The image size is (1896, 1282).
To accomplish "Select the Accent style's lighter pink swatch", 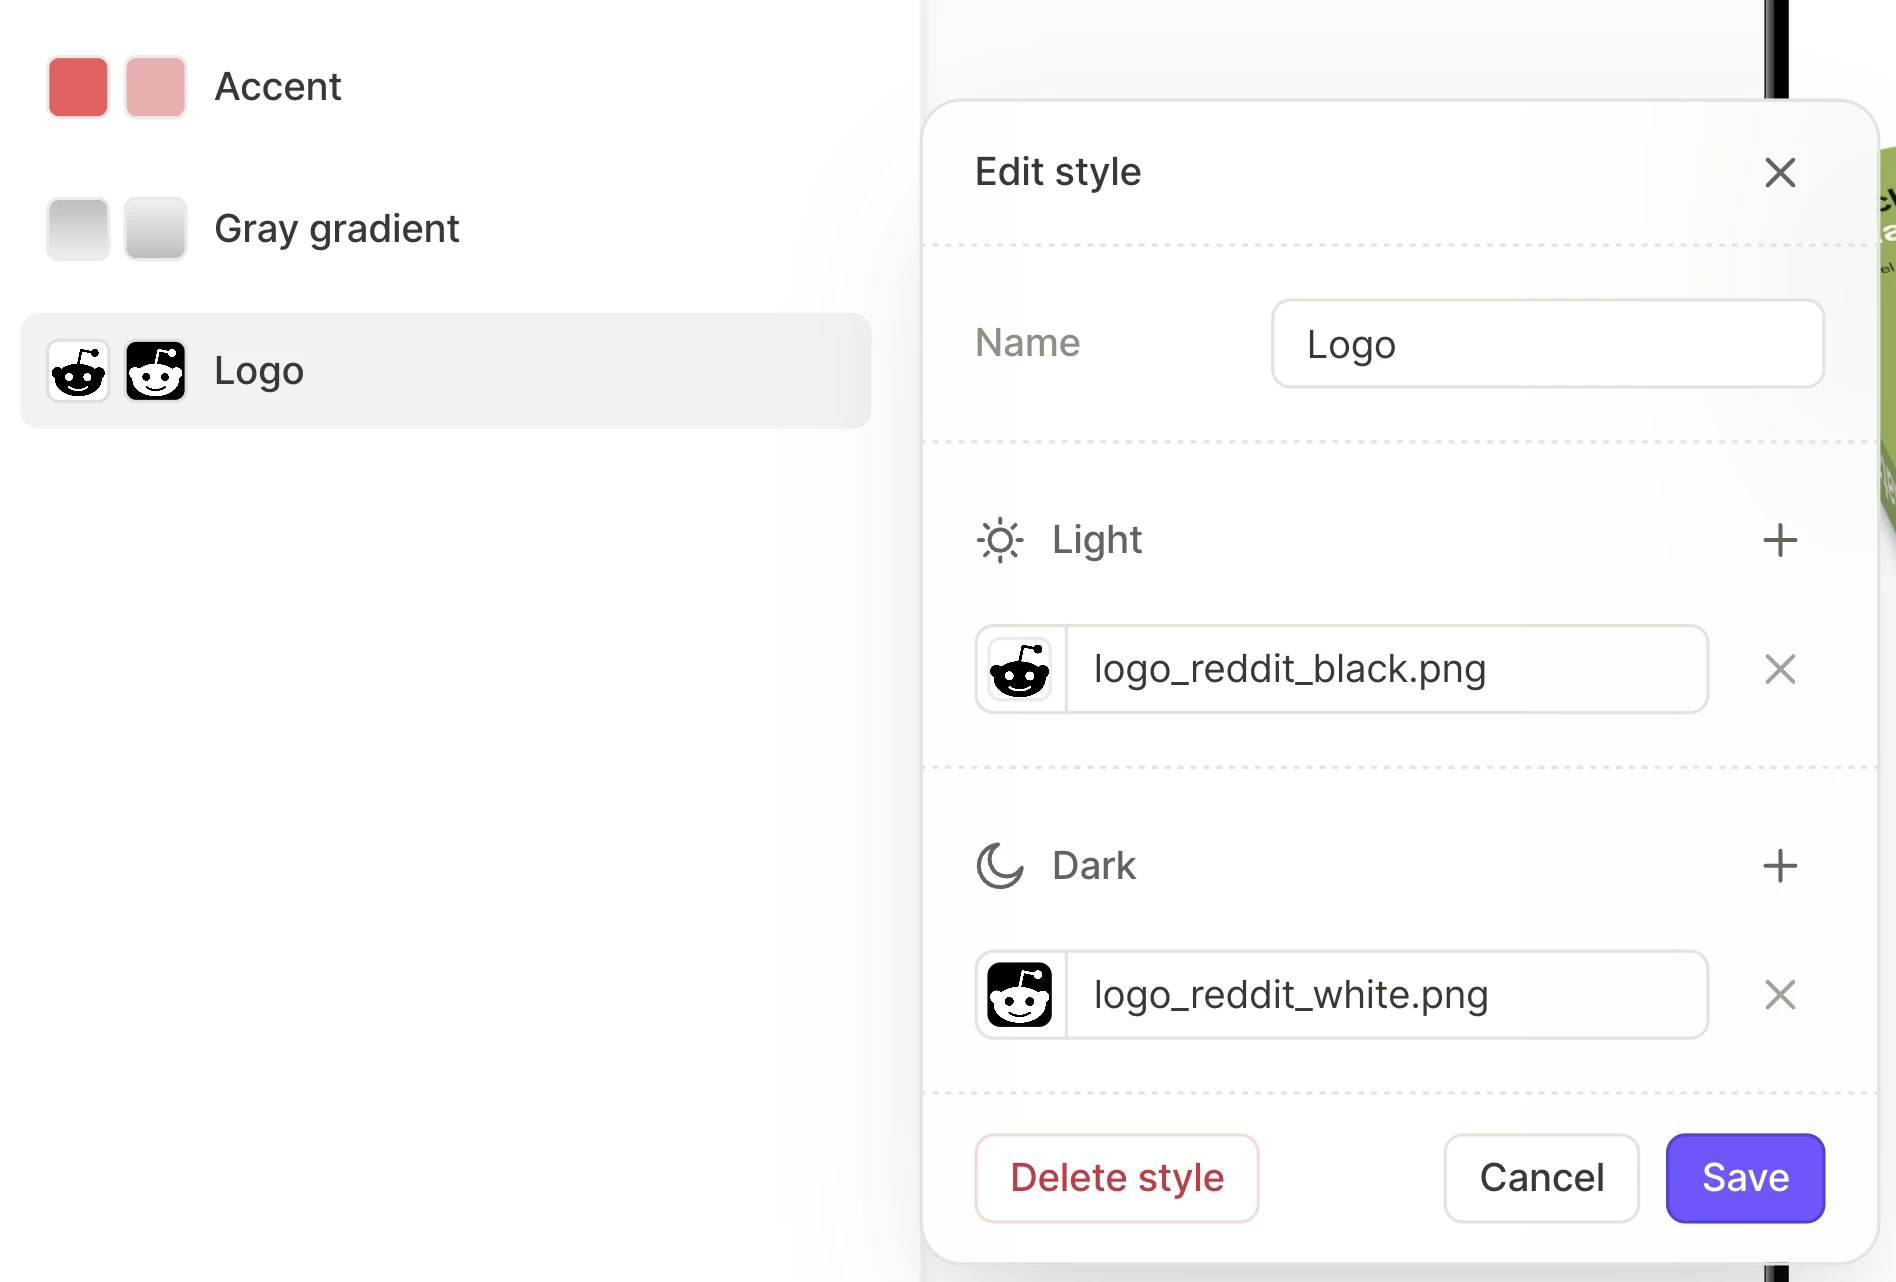I will click(155, 87).
